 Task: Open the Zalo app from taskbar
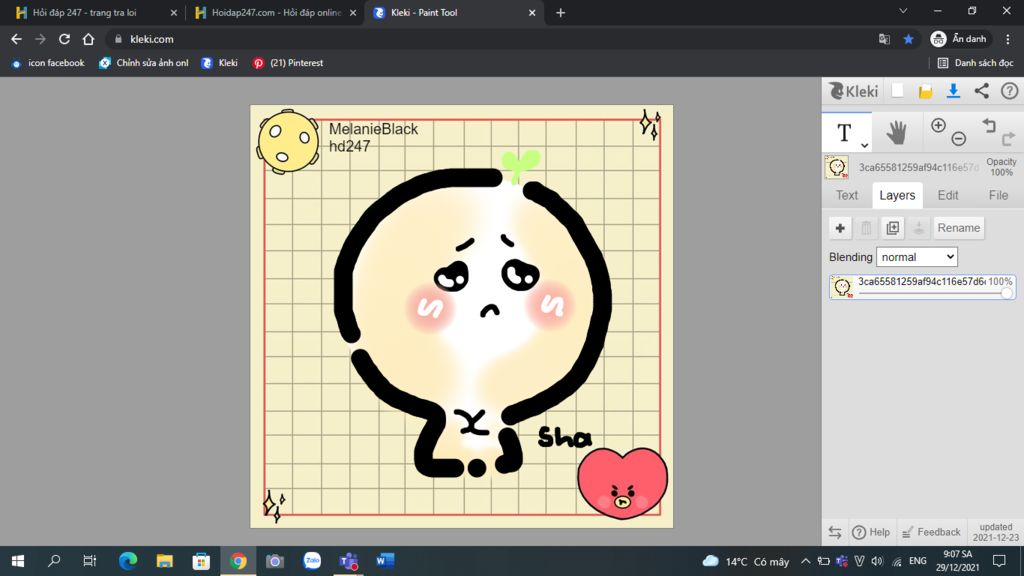click(x=312, y=561)
